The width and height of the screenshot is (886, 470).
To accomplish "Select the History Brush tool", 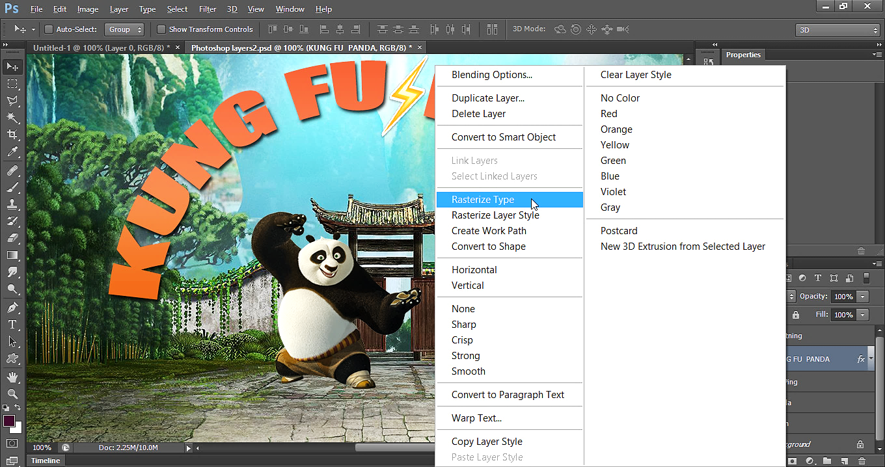I will [12, 221].
